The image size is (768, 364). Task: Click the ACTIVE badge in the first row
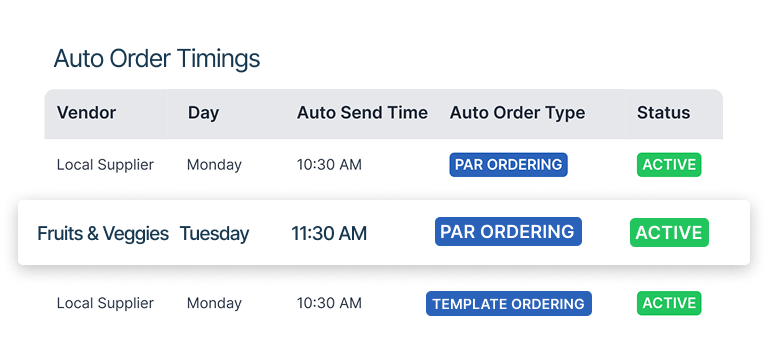[x=669, y=165]
